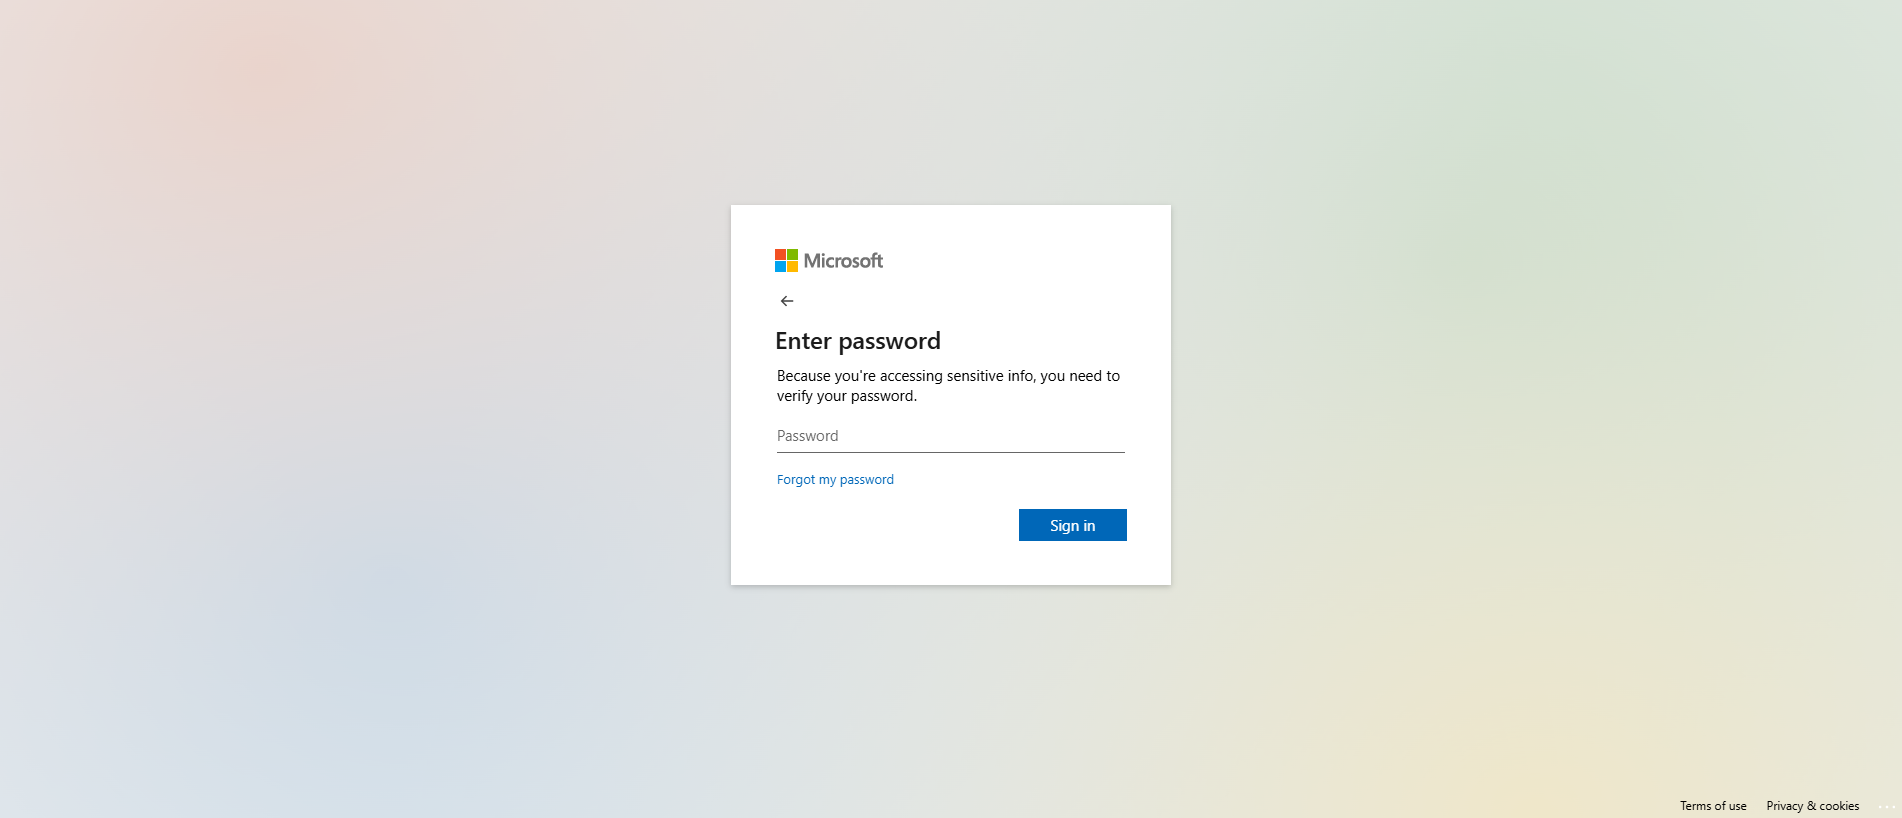Open Terms of use link

click(x=1713, y=806)
